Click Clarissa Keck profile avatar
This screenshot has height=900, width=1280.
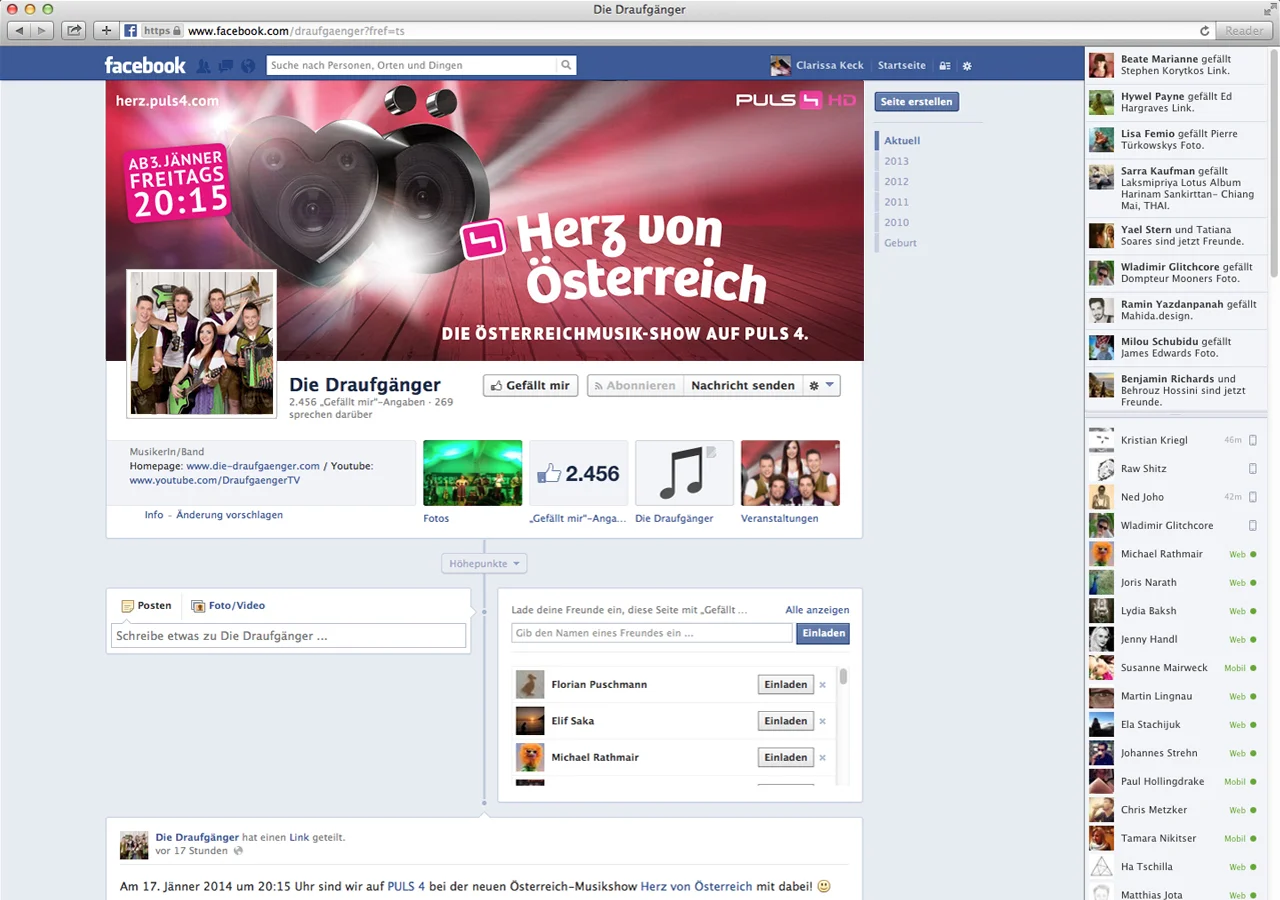[x=780, y=65]
